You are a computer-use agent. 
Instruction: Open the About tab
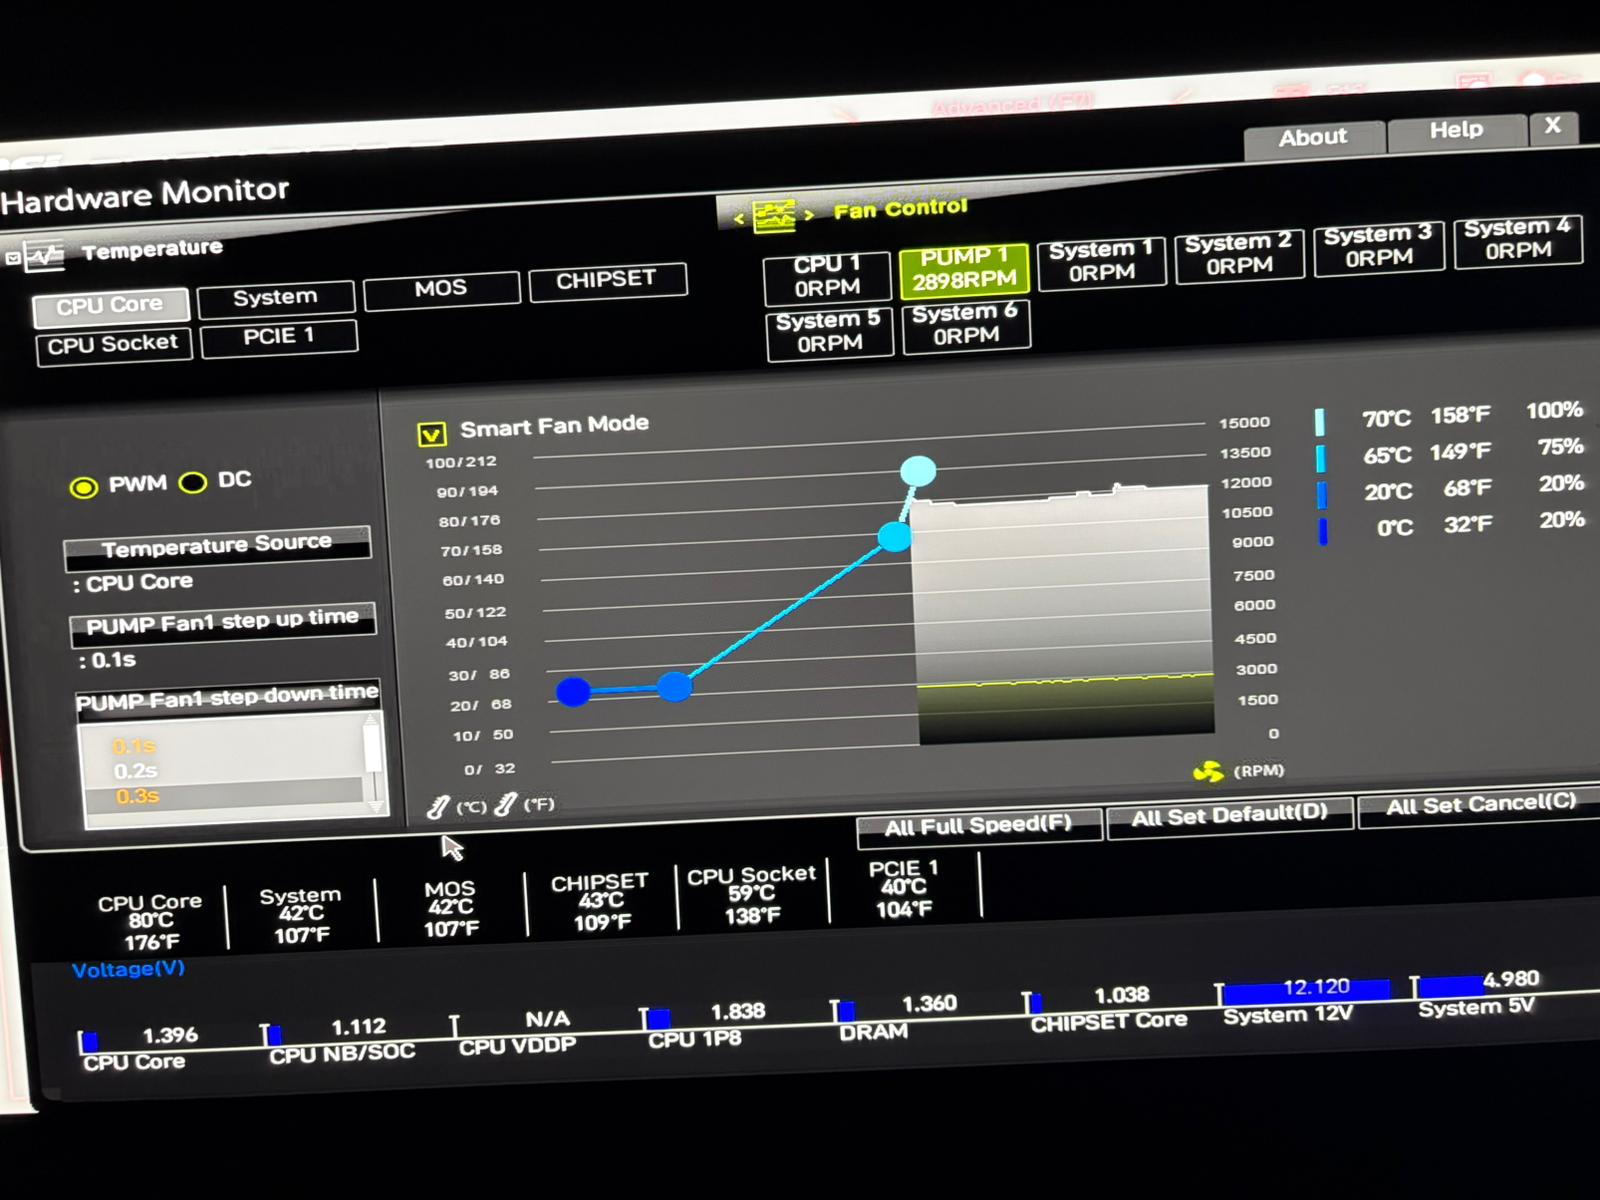pos(1313,138)
